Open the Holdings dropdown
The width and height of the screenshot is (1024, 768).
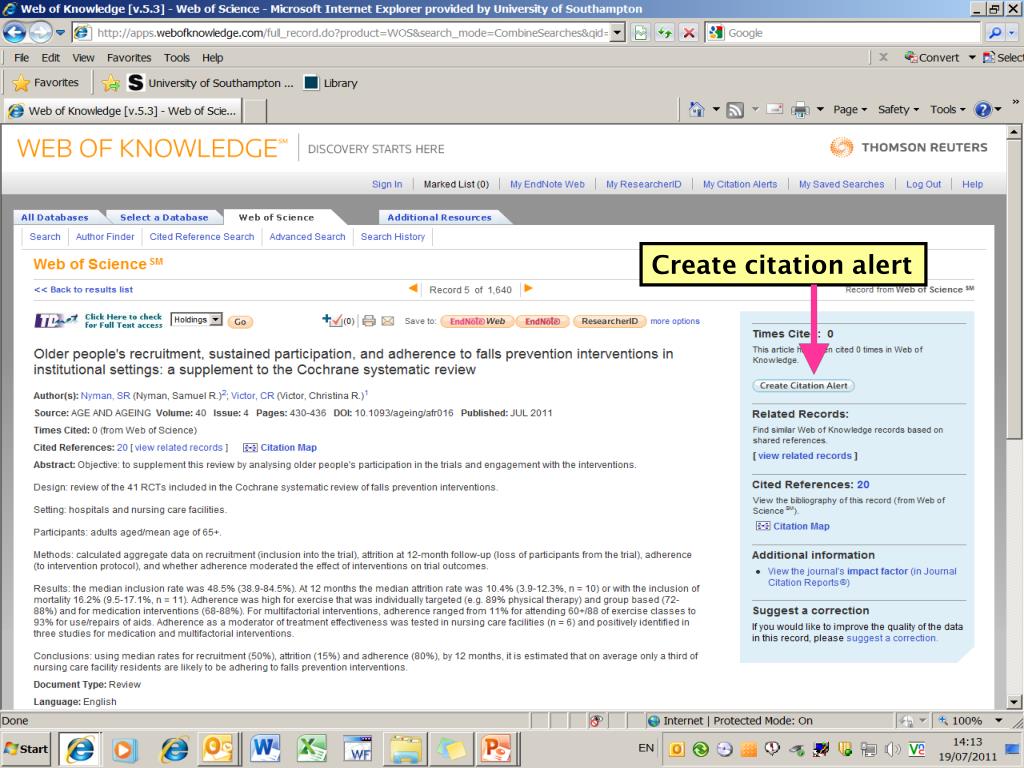pos(197,319)
